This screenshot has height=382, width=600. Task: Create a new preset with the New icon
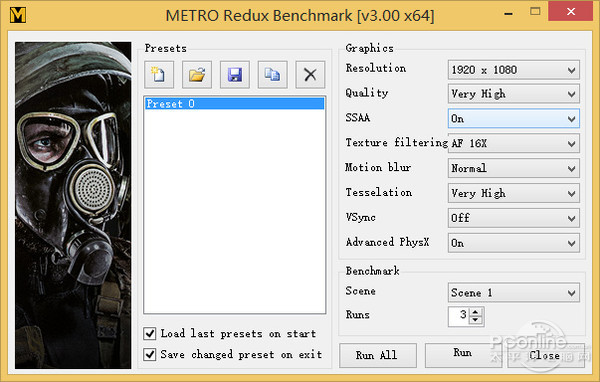point(159,75)
